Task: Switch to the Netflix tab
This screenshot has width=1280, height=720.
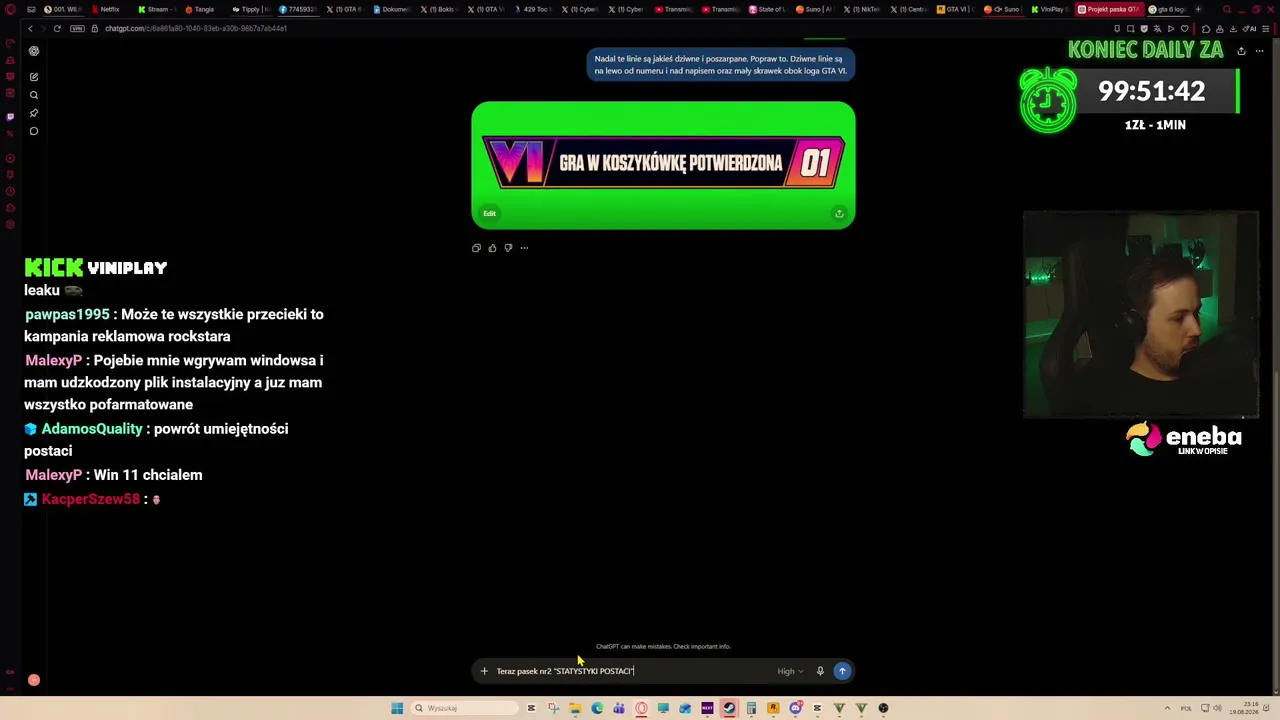Action: pos(108,9)
